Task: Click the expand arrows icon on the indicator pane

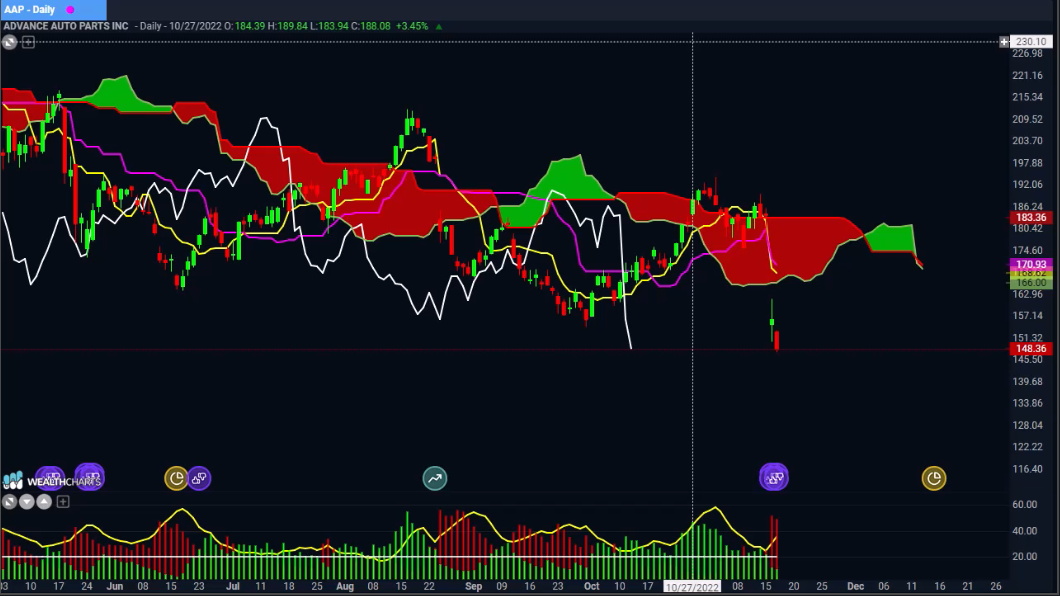Action: coord(9,501)
